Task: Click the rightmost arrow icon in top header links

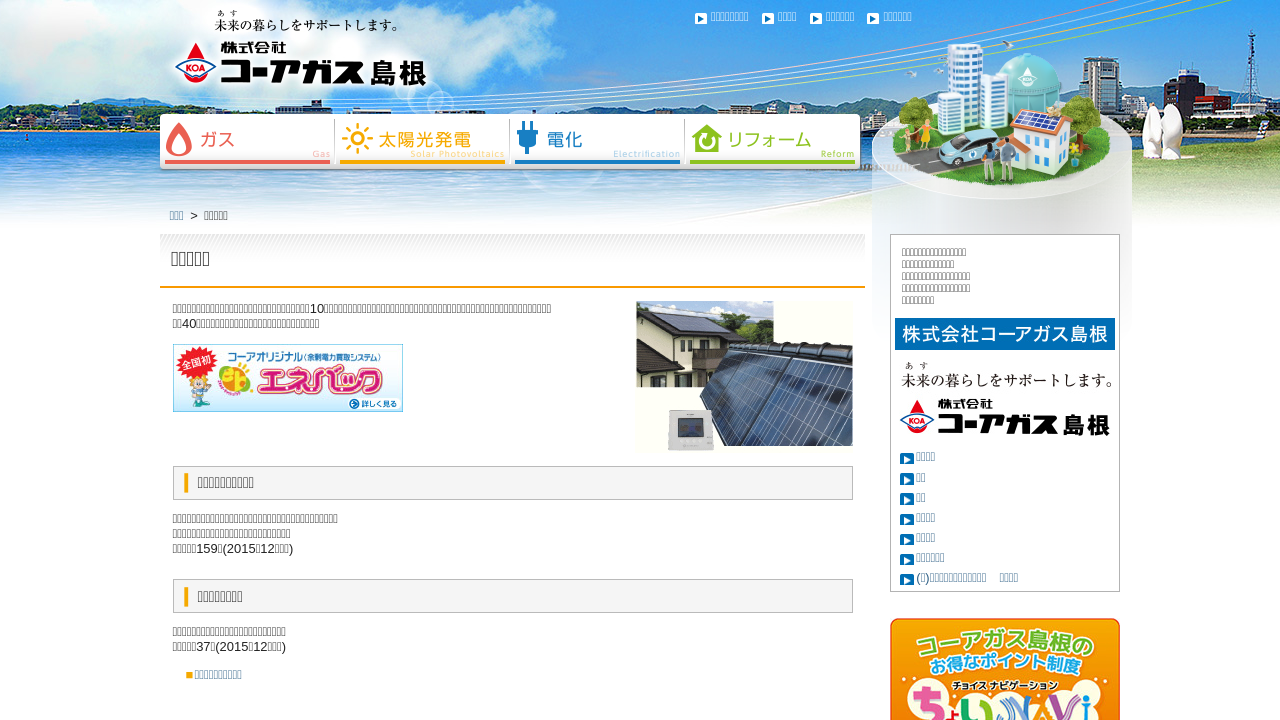Action: (x=873, y=18)
